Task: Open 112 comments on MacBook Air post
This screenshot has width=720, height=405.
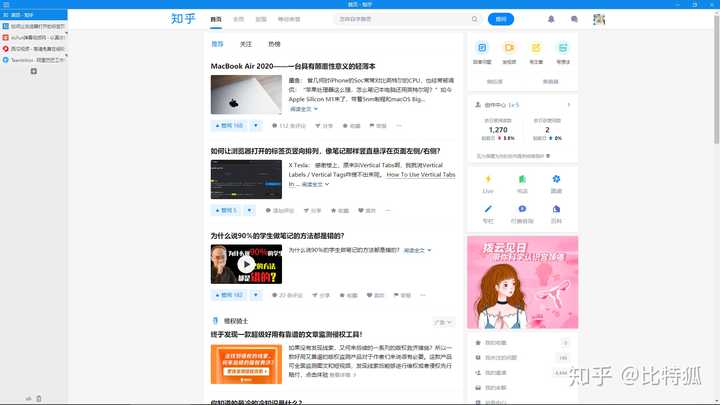Action: (288, 126)
